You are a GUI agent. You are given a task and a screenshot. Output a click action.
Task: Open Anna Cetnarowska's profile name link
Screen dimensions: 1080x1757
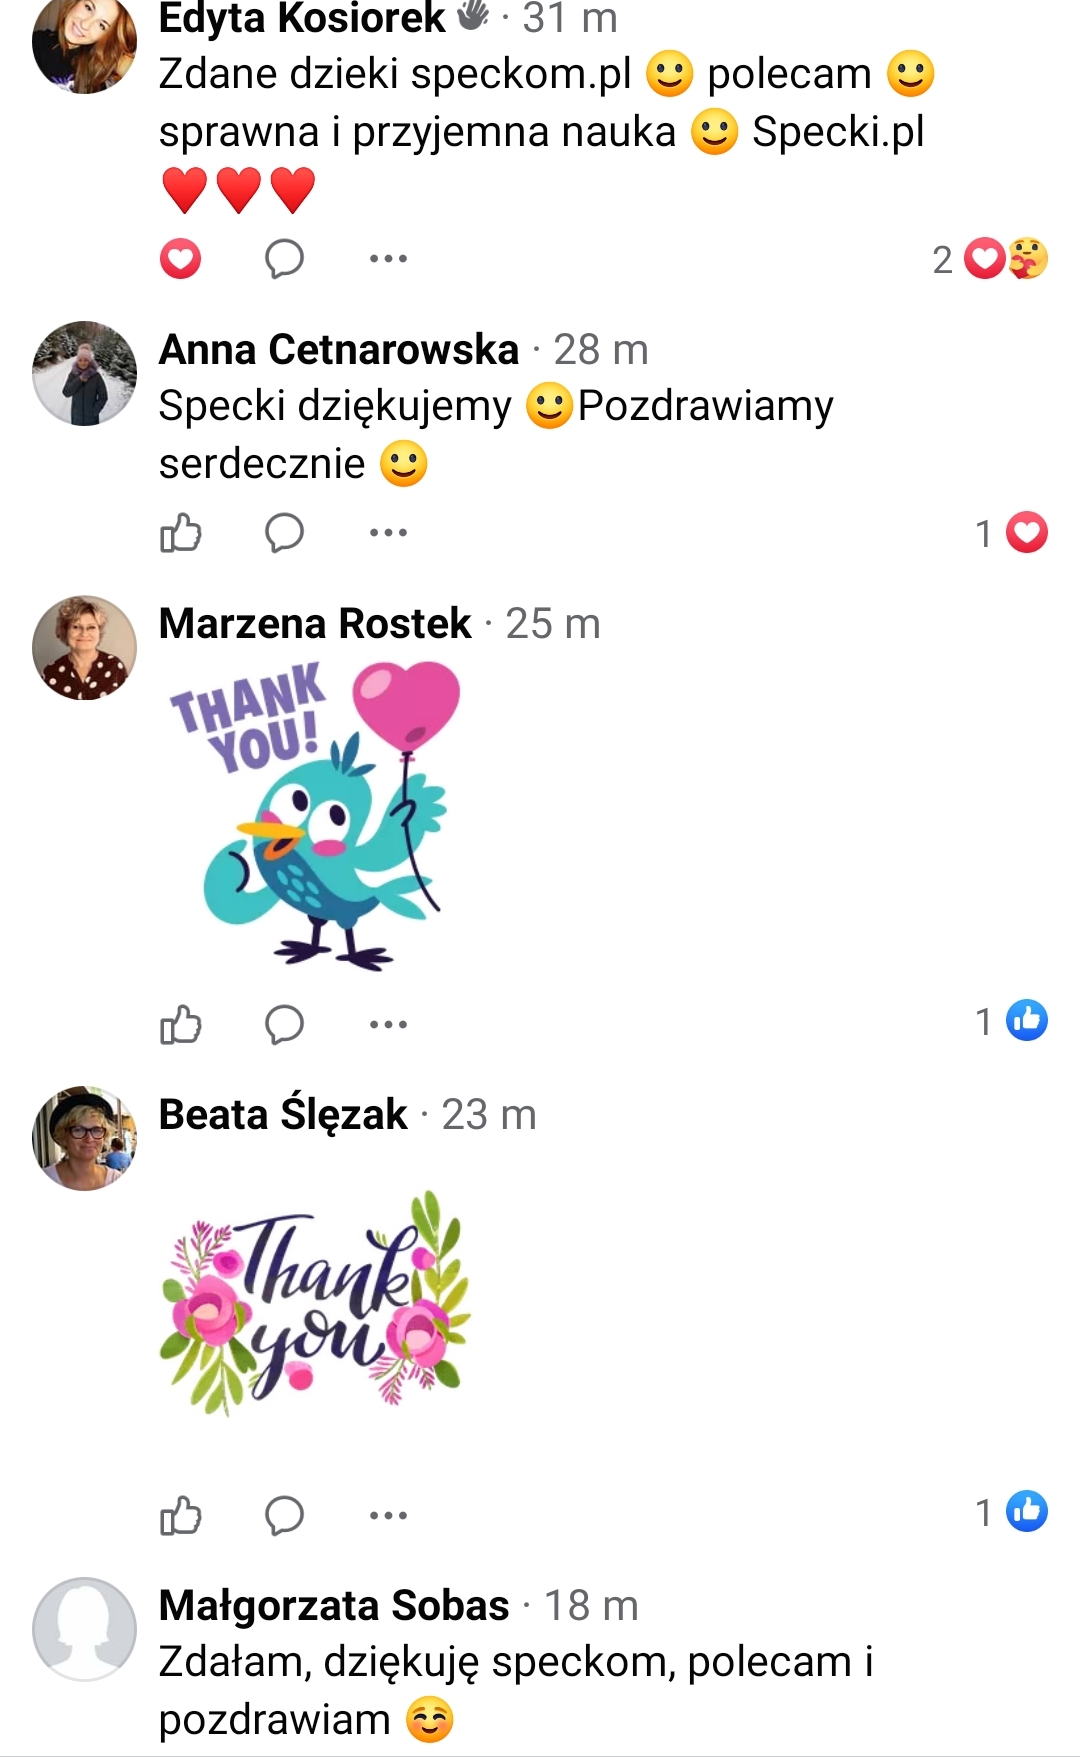point(339,349)
